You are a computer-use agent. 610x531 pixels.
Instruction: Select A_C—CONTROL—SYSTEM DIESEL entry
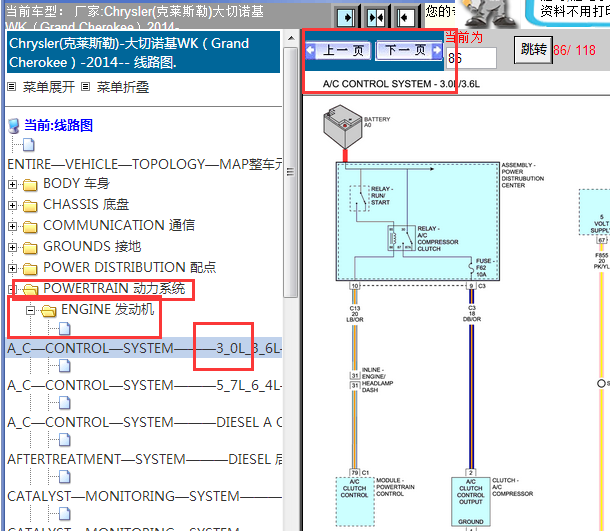[x=144, y=422]
